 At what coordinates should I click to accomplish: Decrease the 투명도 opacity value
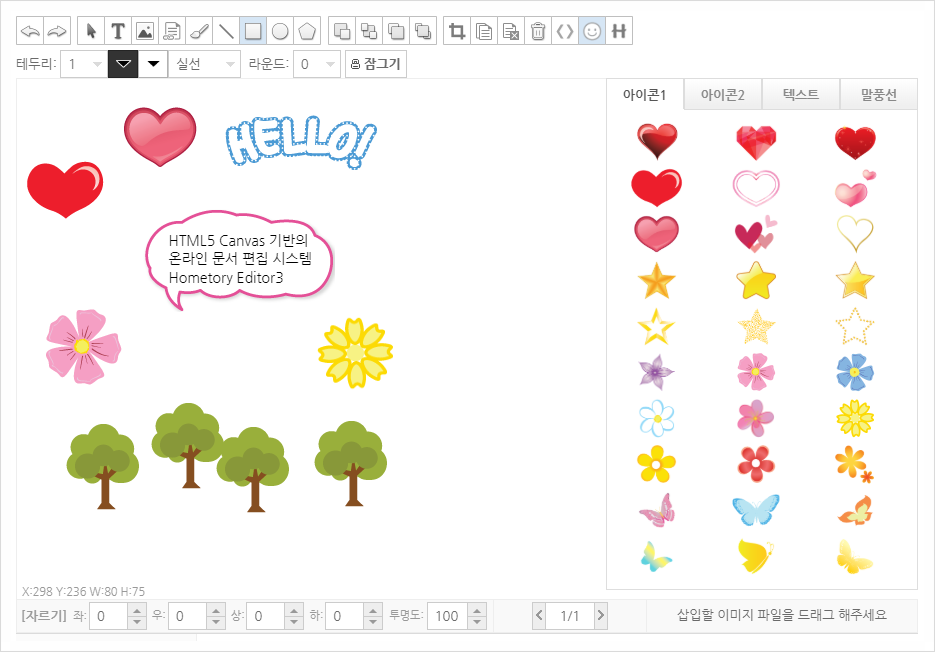point(476,623)
